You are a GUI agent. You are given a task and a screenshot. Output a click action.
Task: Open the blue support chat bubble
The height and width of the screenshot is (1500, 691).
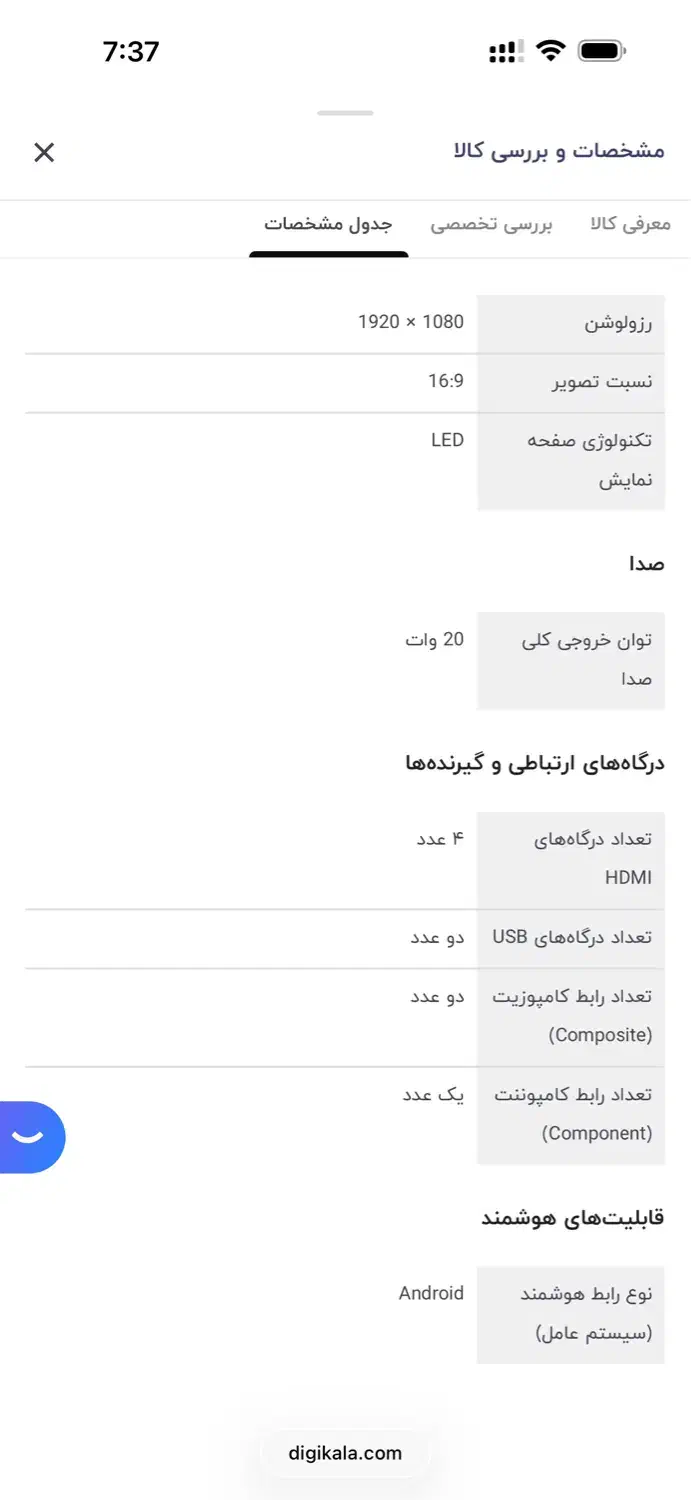(30, 1137)
